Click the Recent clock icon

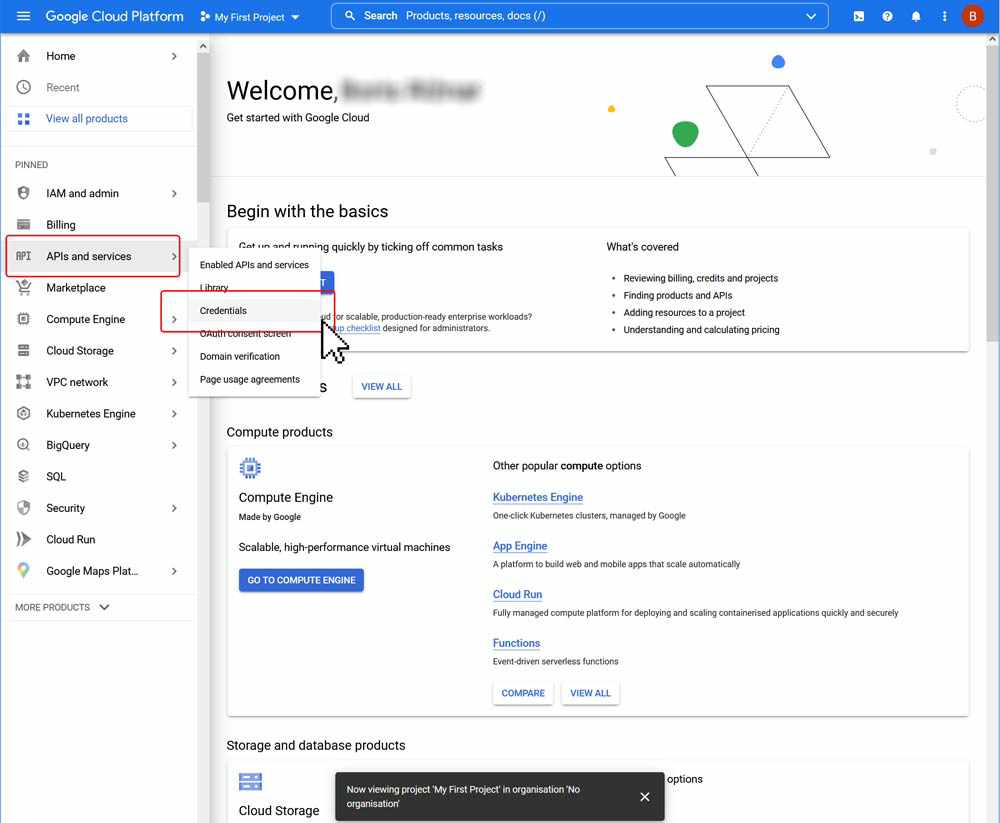pyautogui.click(x=24, y=87)
